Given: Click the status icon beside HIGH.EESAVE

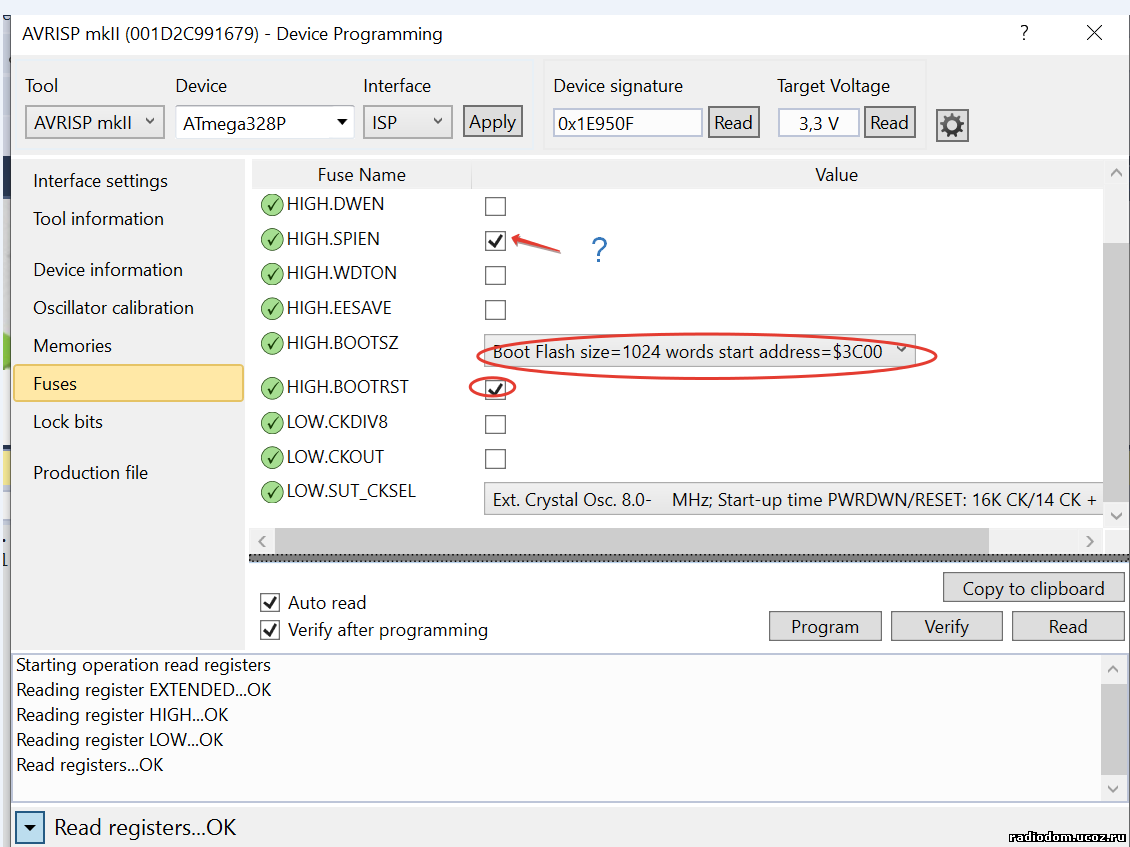Looking at the screenshot, I should pyautogui.click(x=272, y=309).
